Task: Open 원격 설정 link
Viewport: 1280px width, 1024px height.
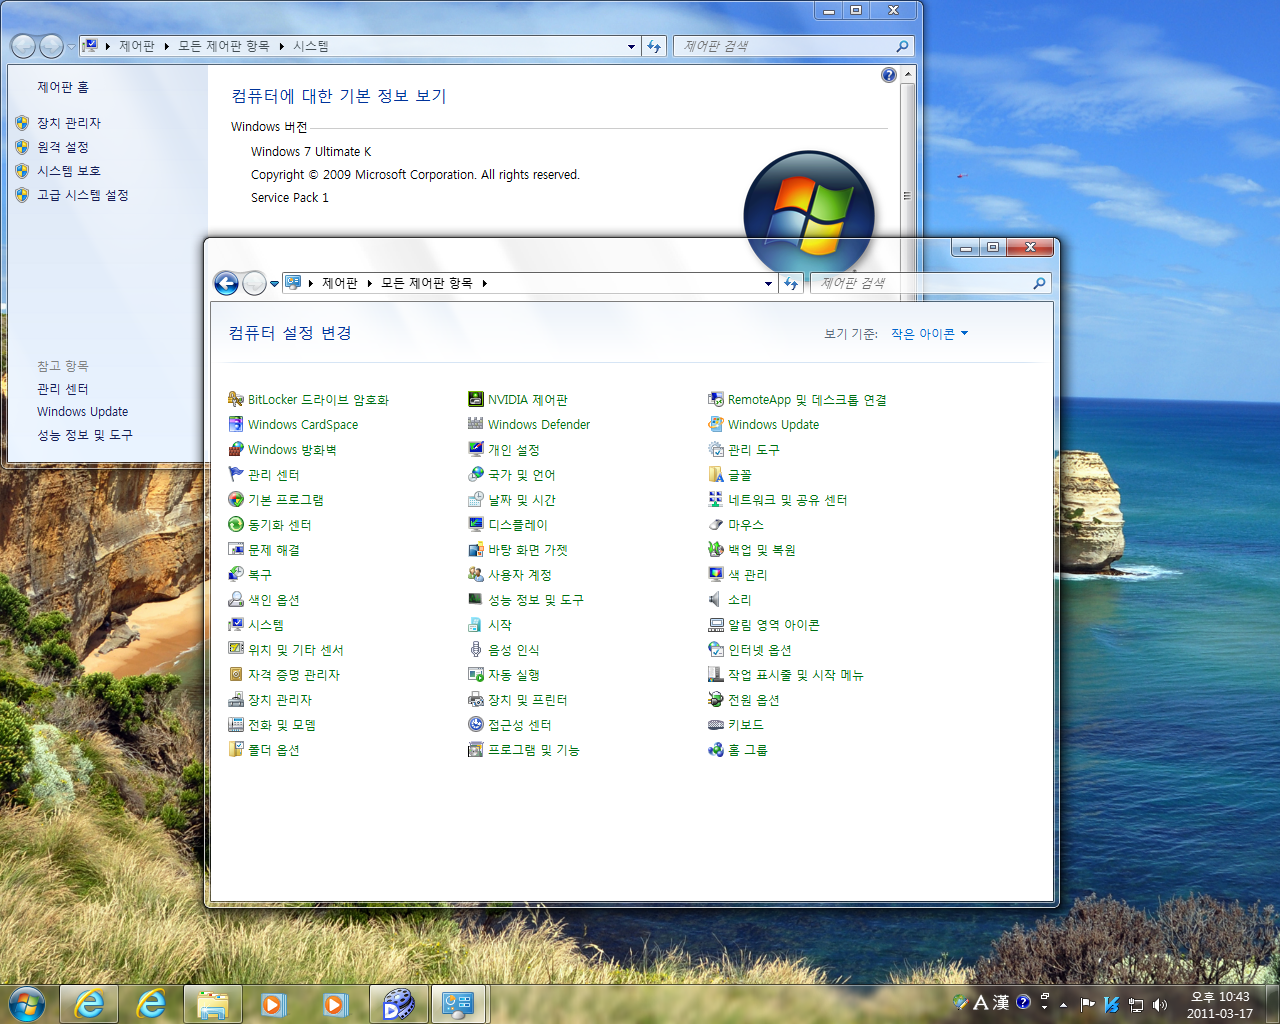Action: click(x=63, y=147)
